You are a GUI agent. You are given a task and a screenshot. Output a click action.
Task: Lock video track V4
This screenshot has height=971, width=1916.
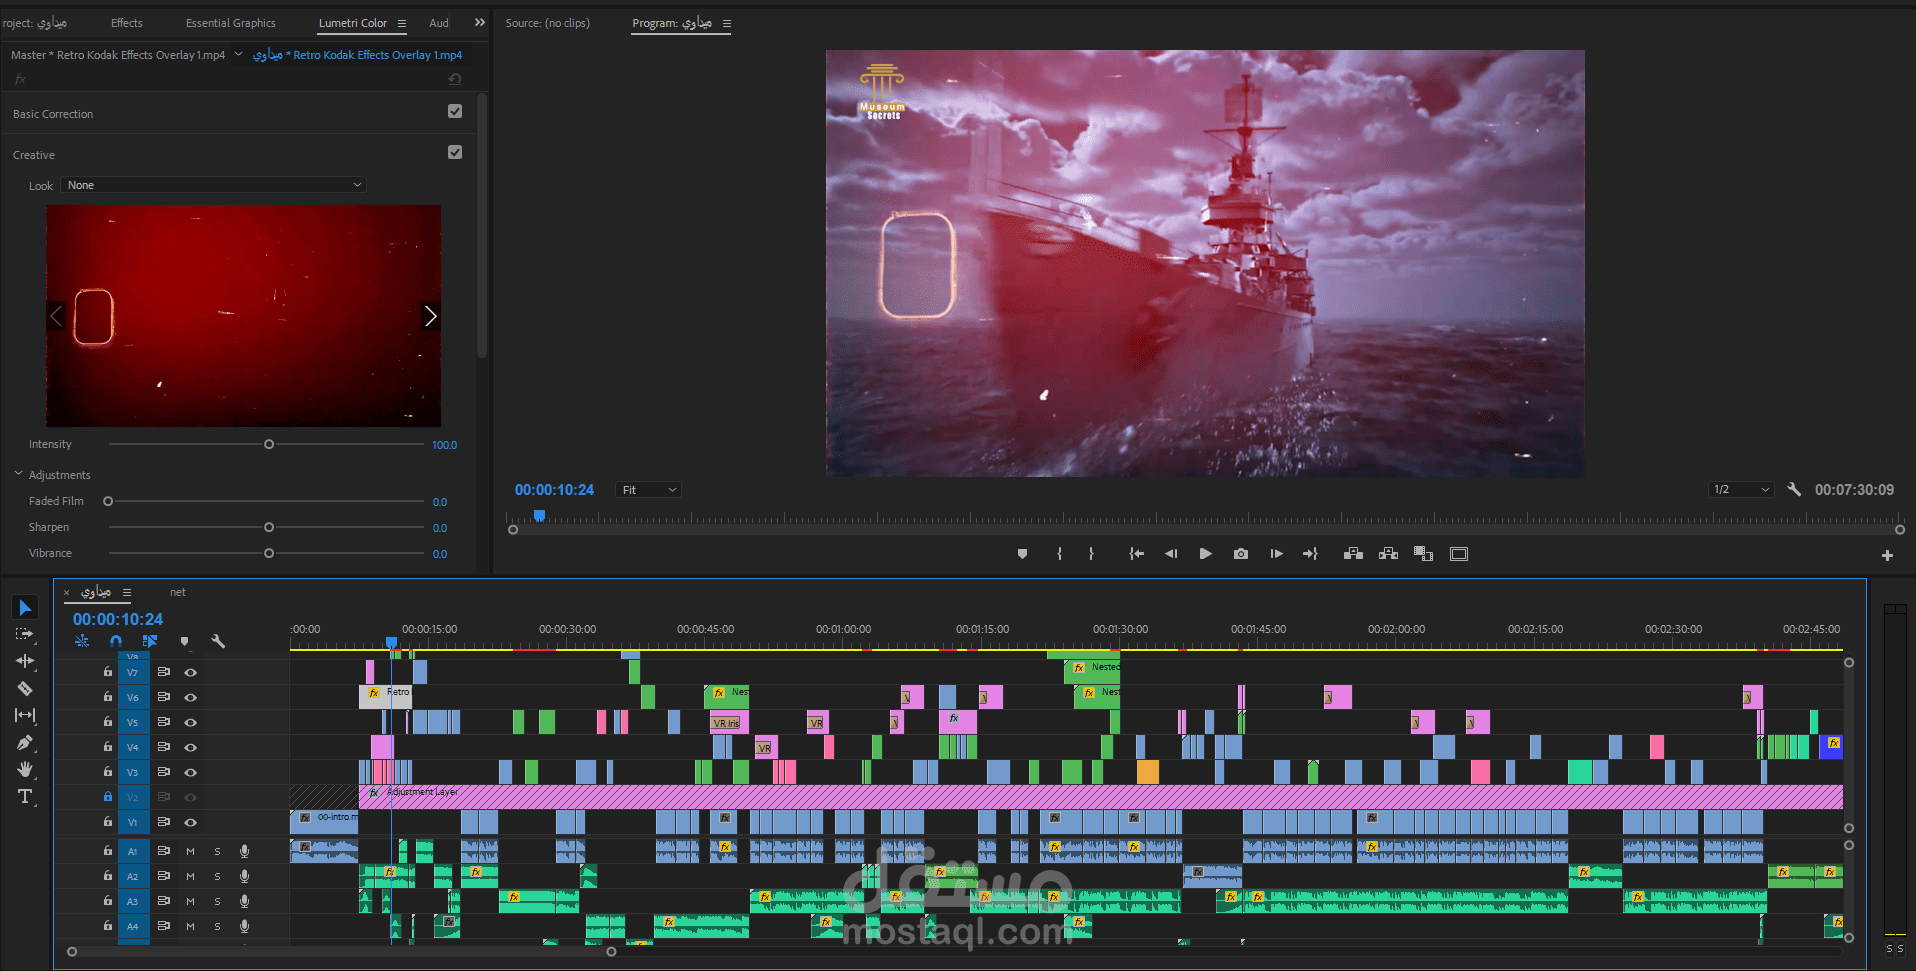(x=107, y=746)
